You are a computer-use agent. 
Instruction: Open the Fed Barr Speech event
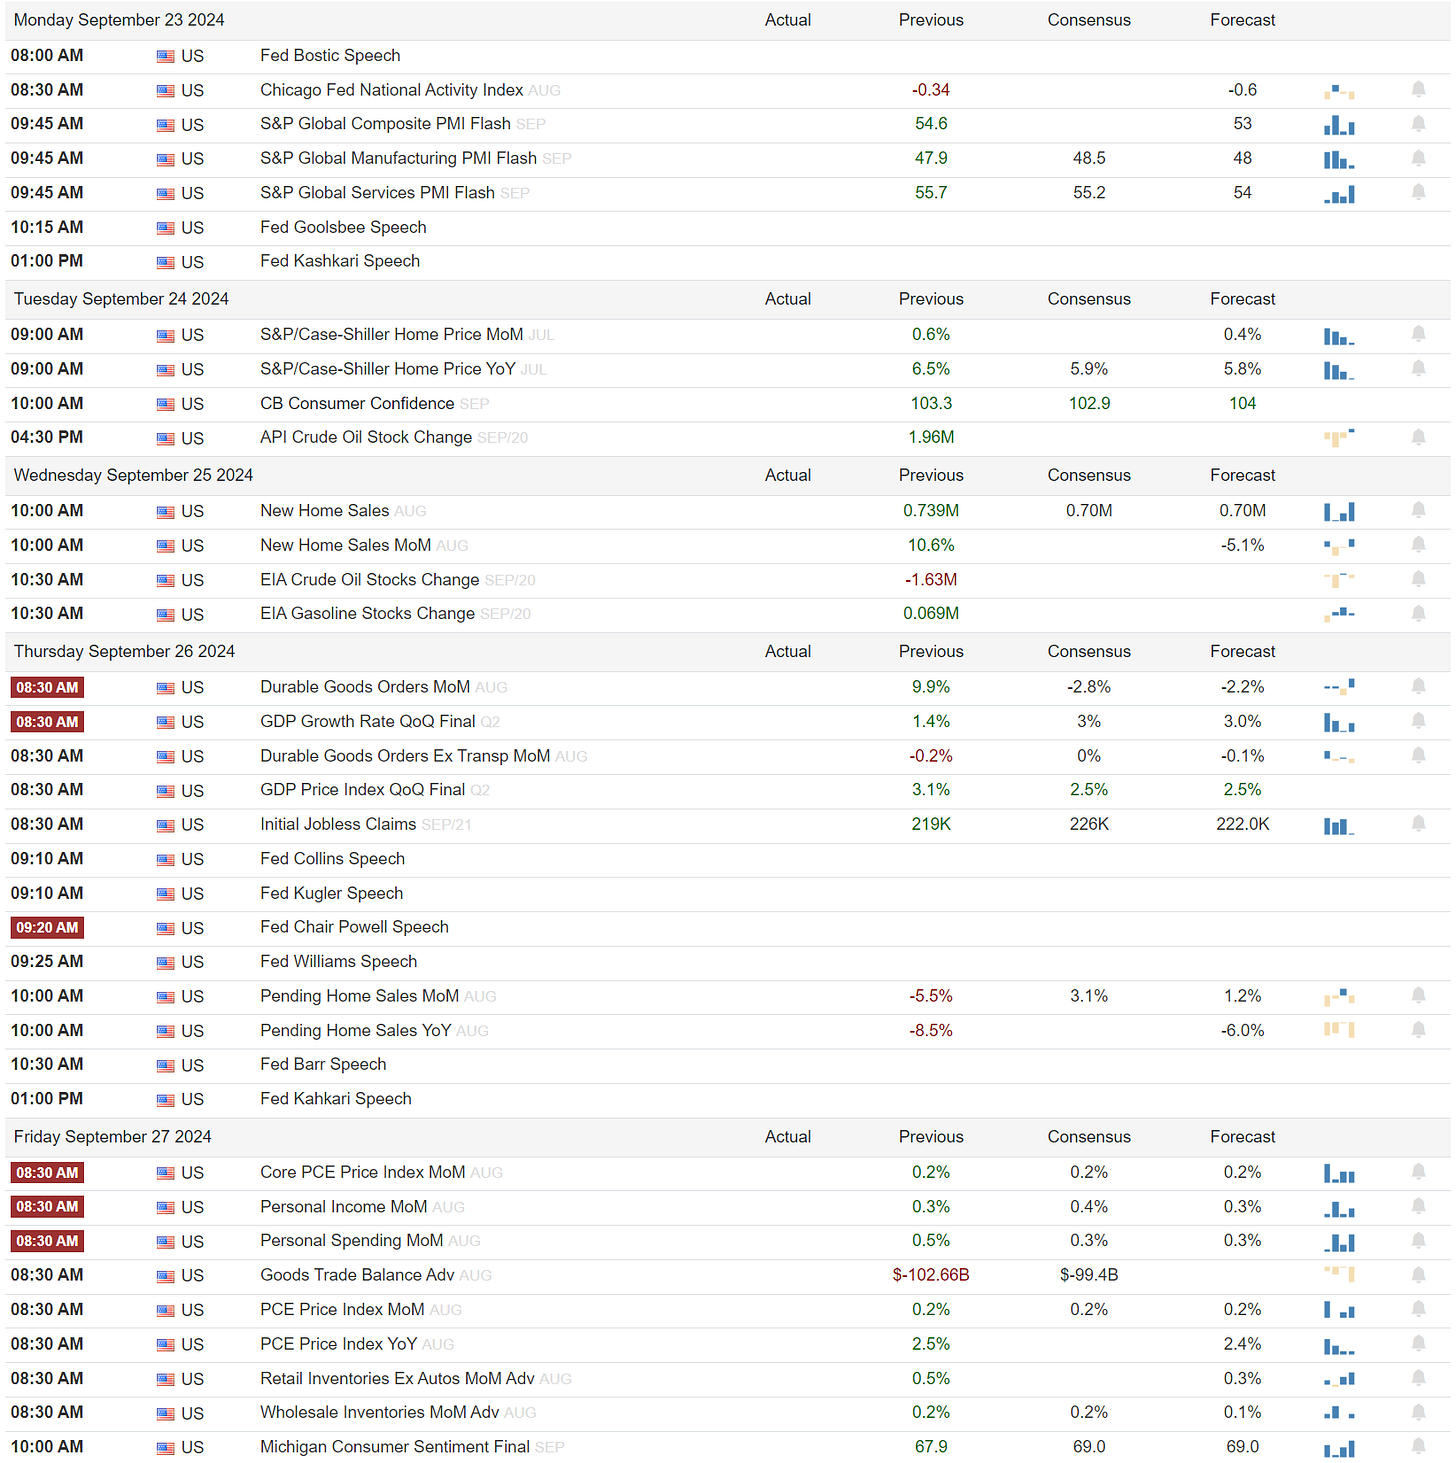[323, 1064]
